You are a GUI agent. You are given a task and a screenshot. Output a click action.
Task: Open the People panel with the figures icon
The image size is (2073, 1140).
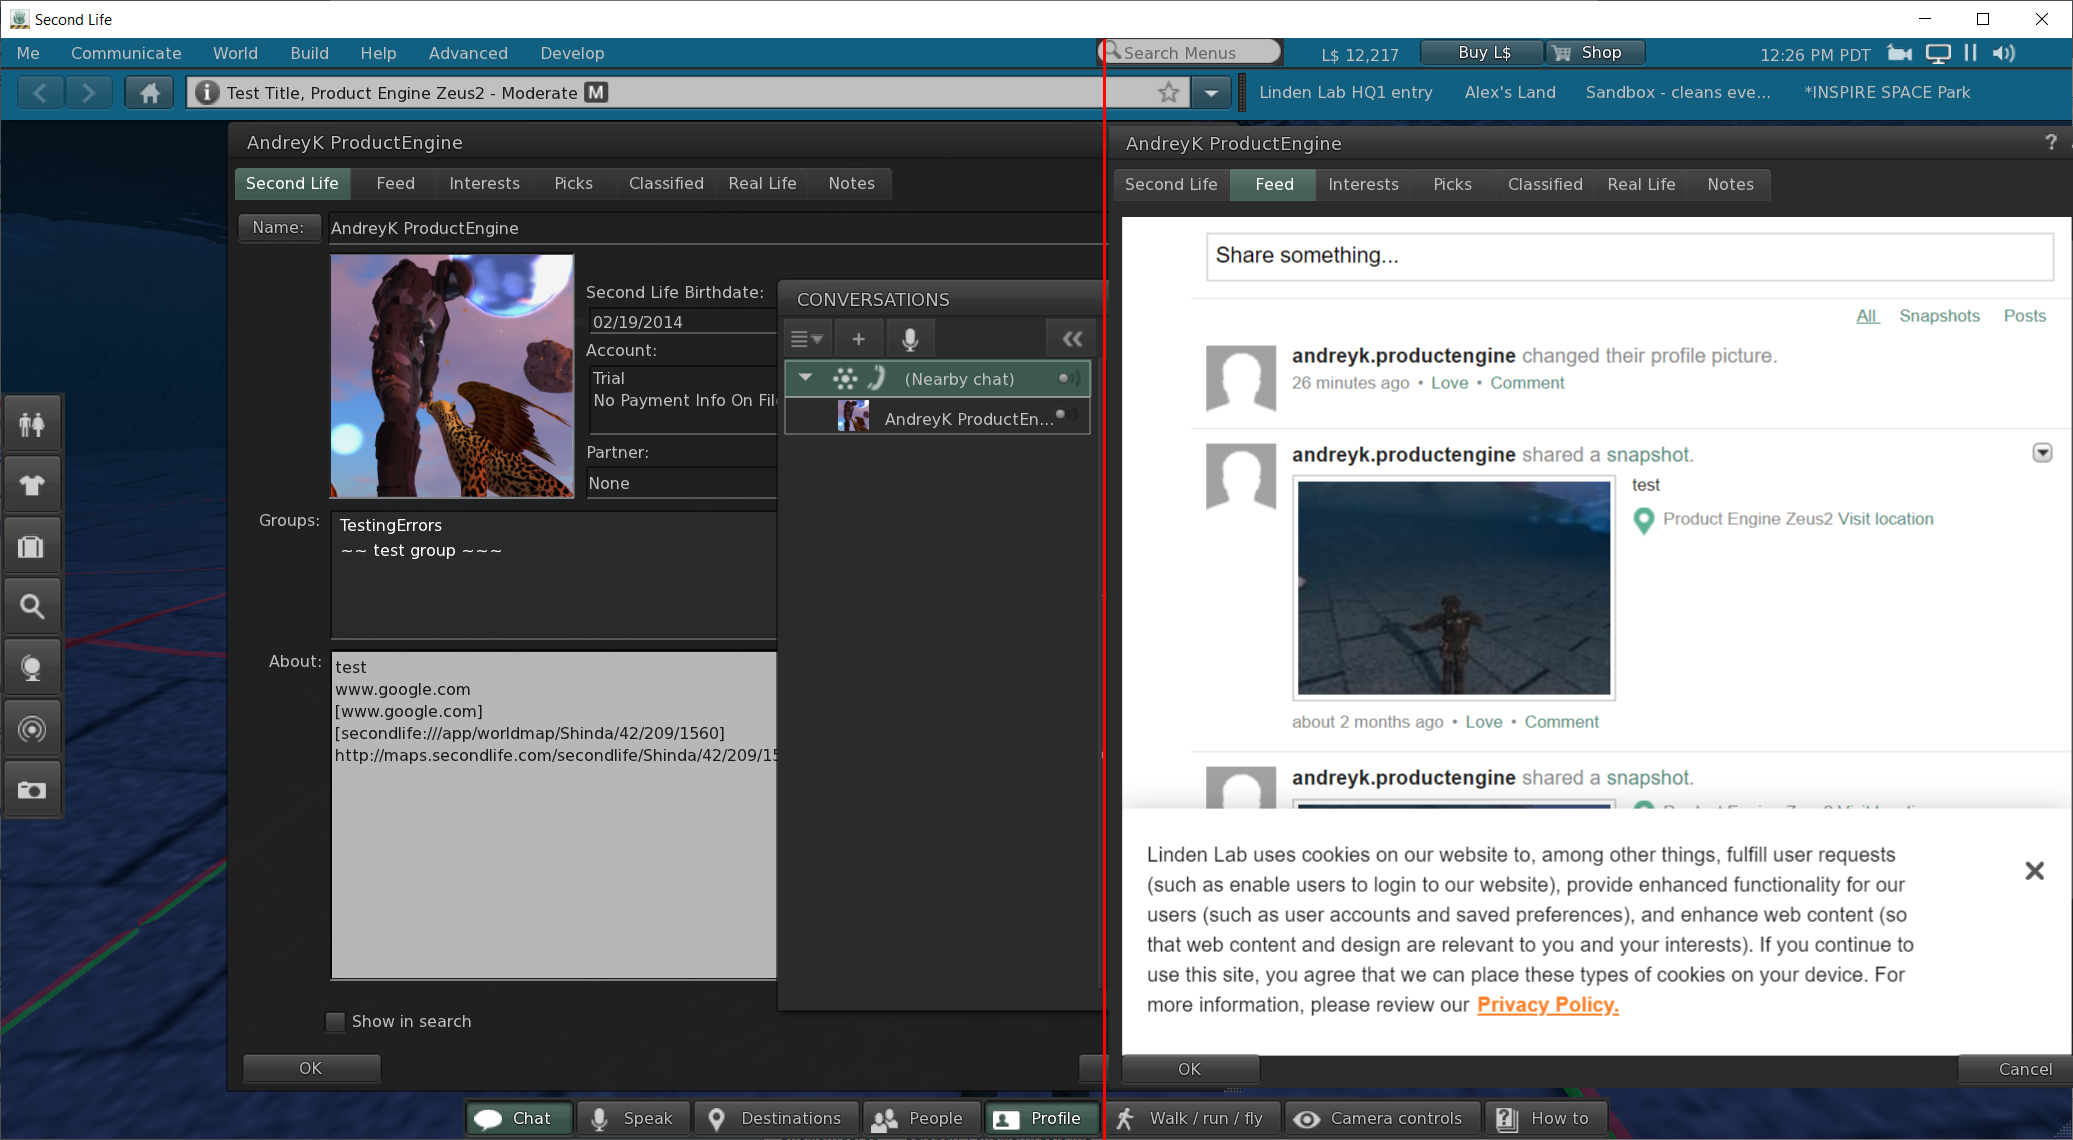pos(33,422)
